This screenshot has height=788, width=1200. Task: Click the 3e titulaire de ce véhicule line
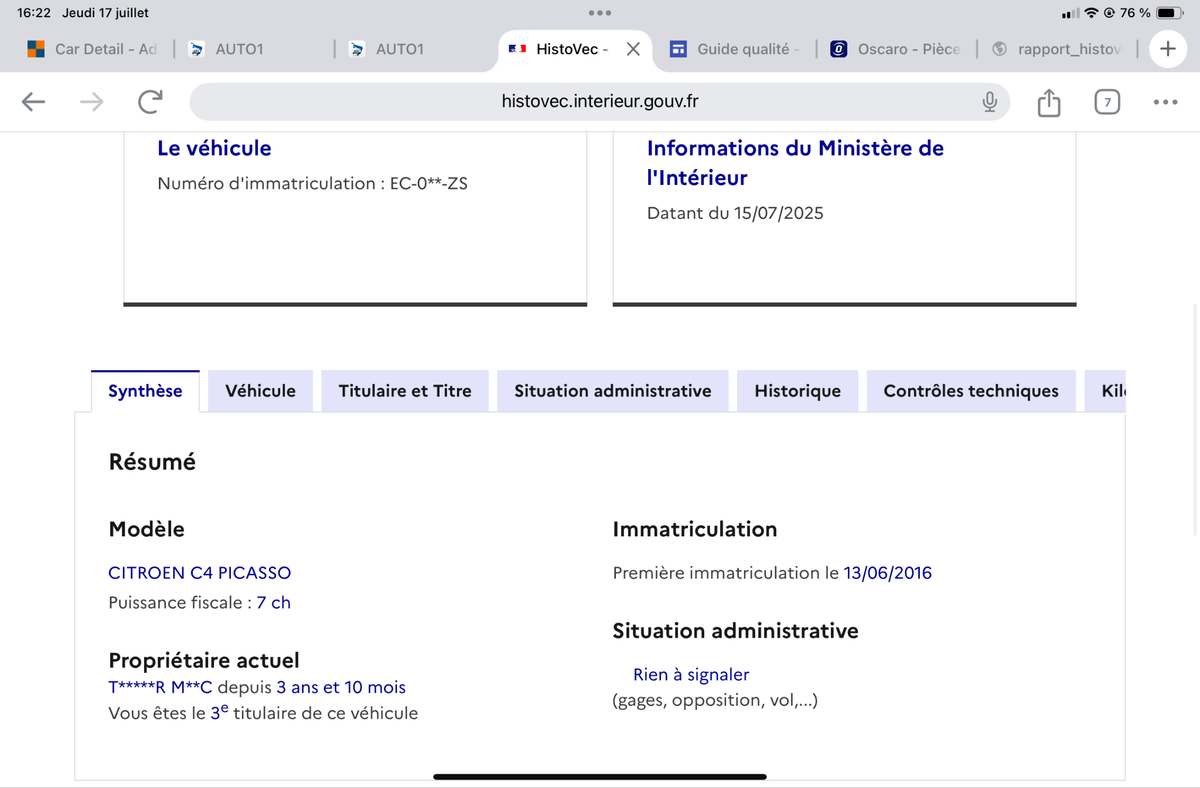(x=263, y=713)
